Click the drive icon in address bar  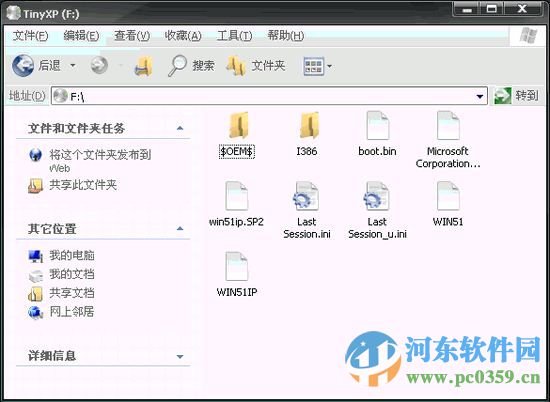click(61, 96)
